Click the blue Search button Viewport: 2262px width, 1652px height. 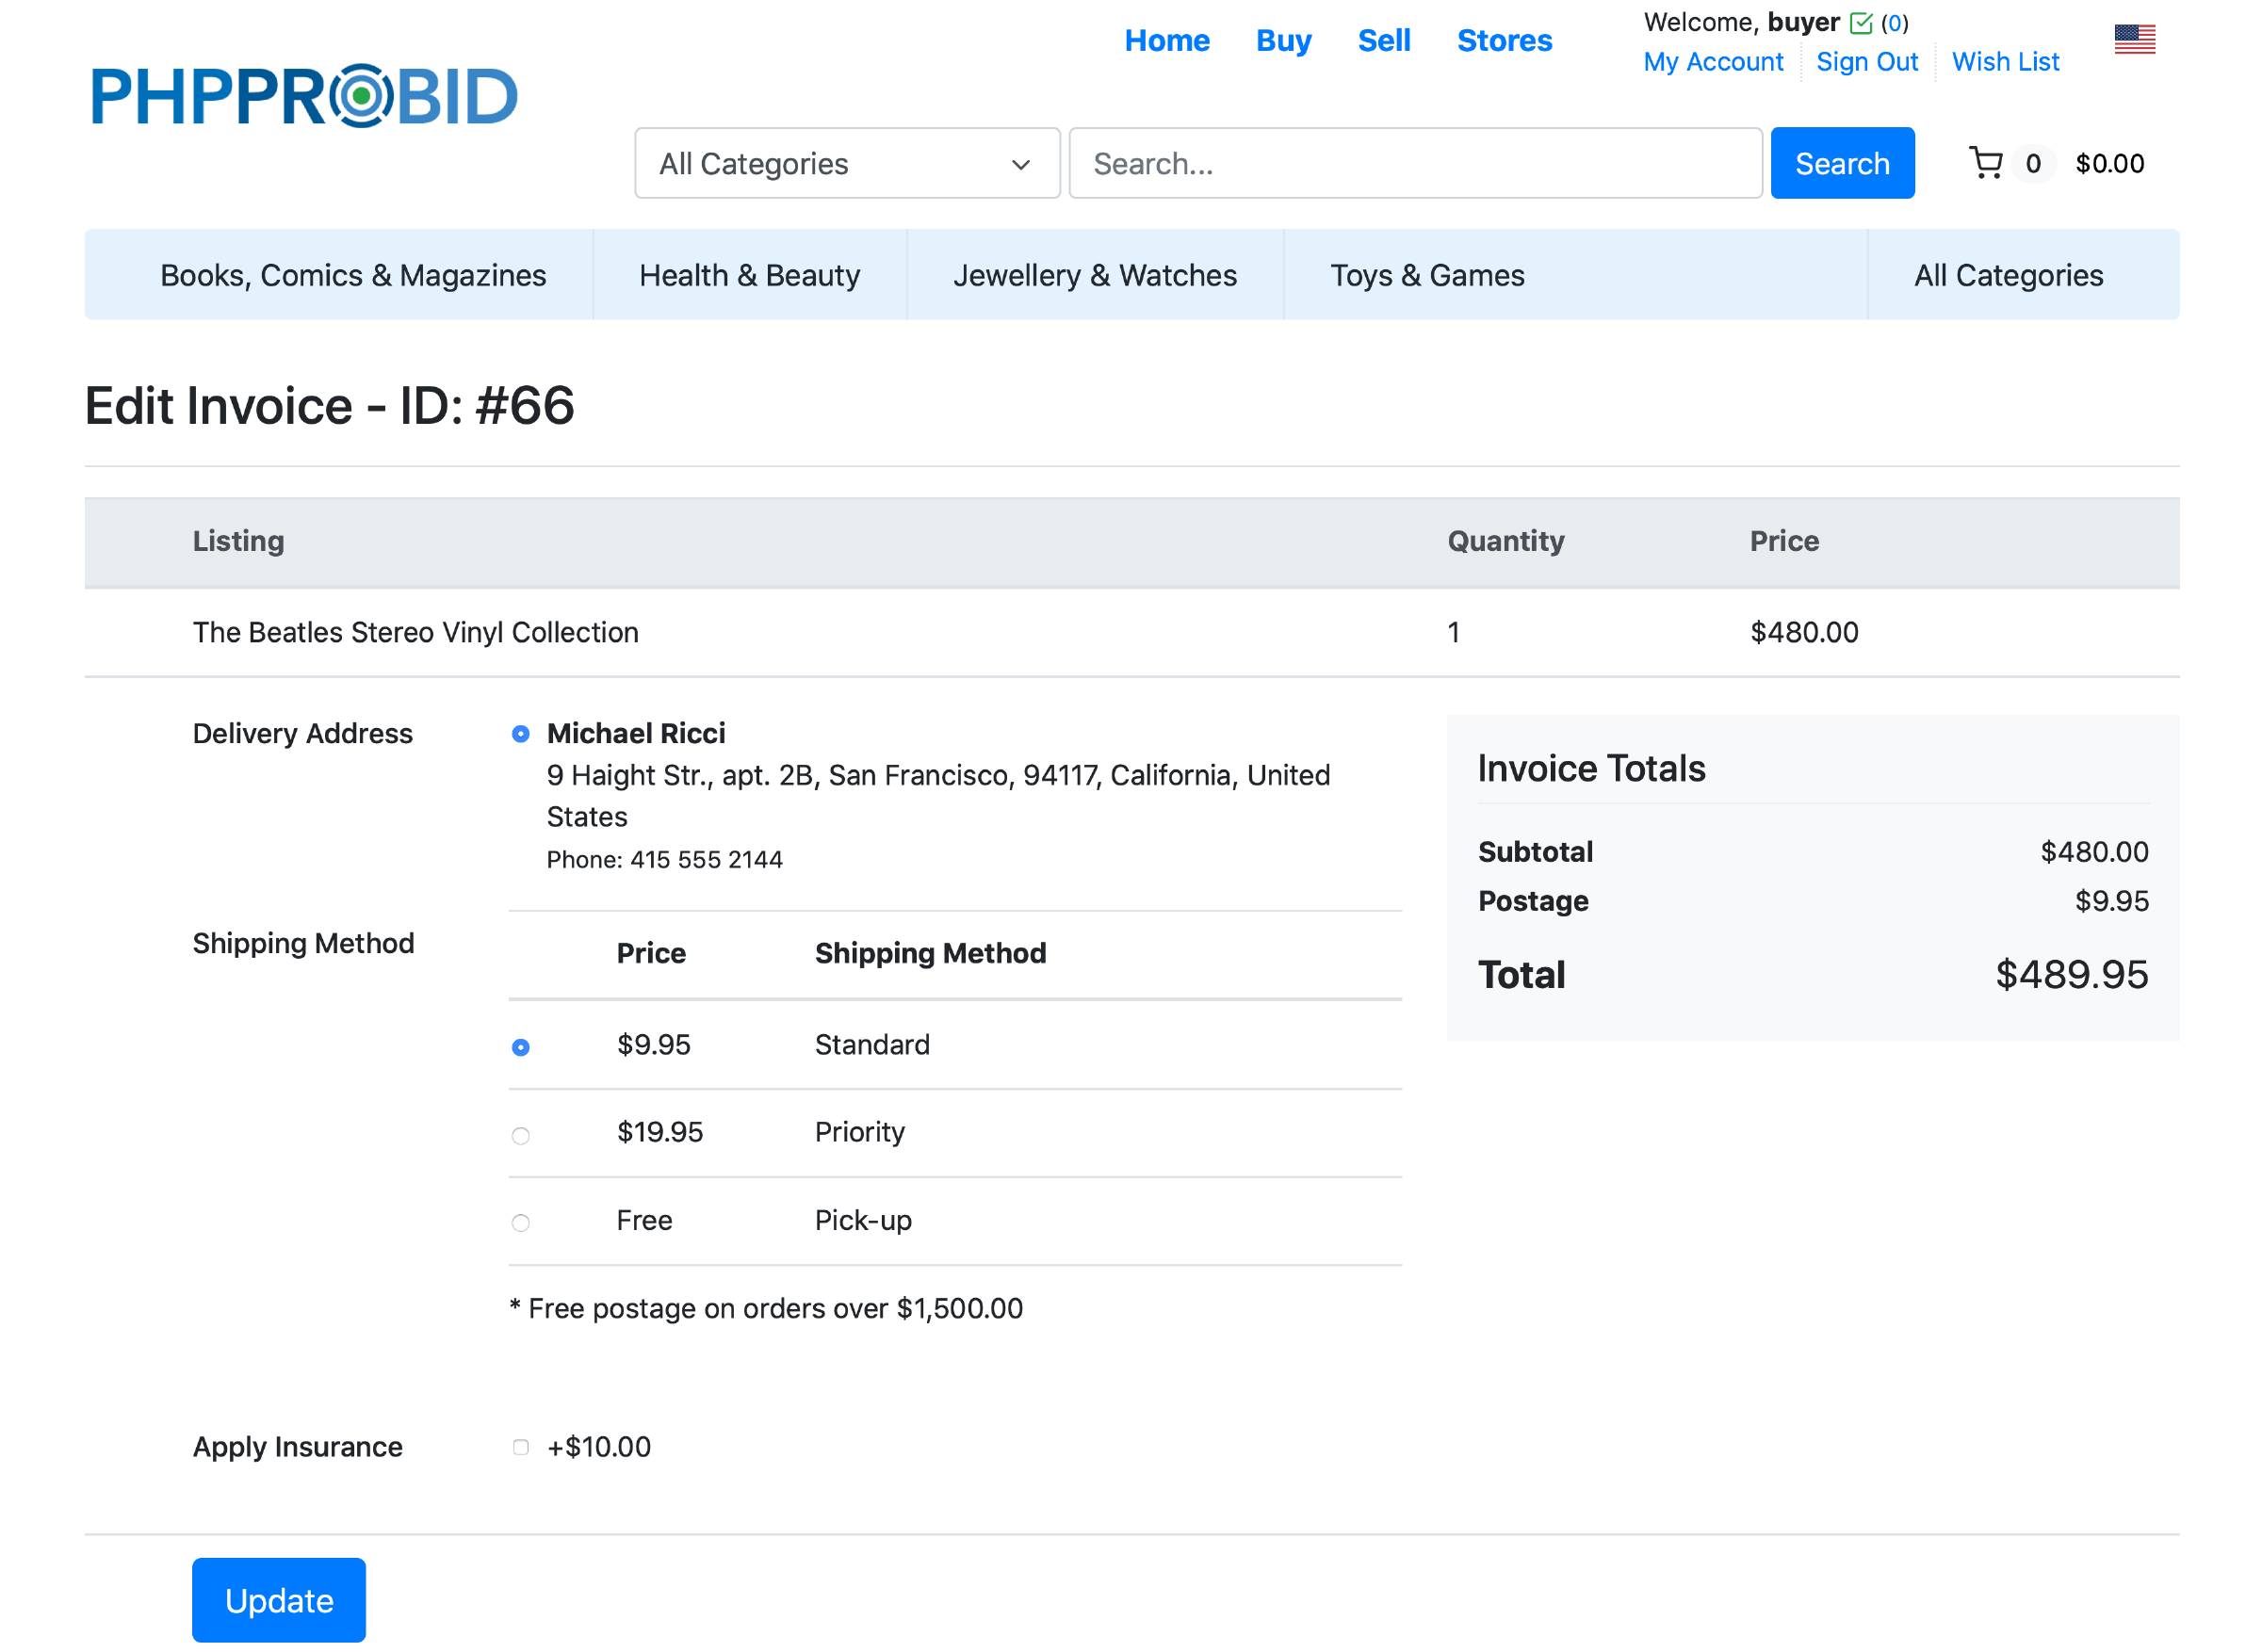point(1841,164)
